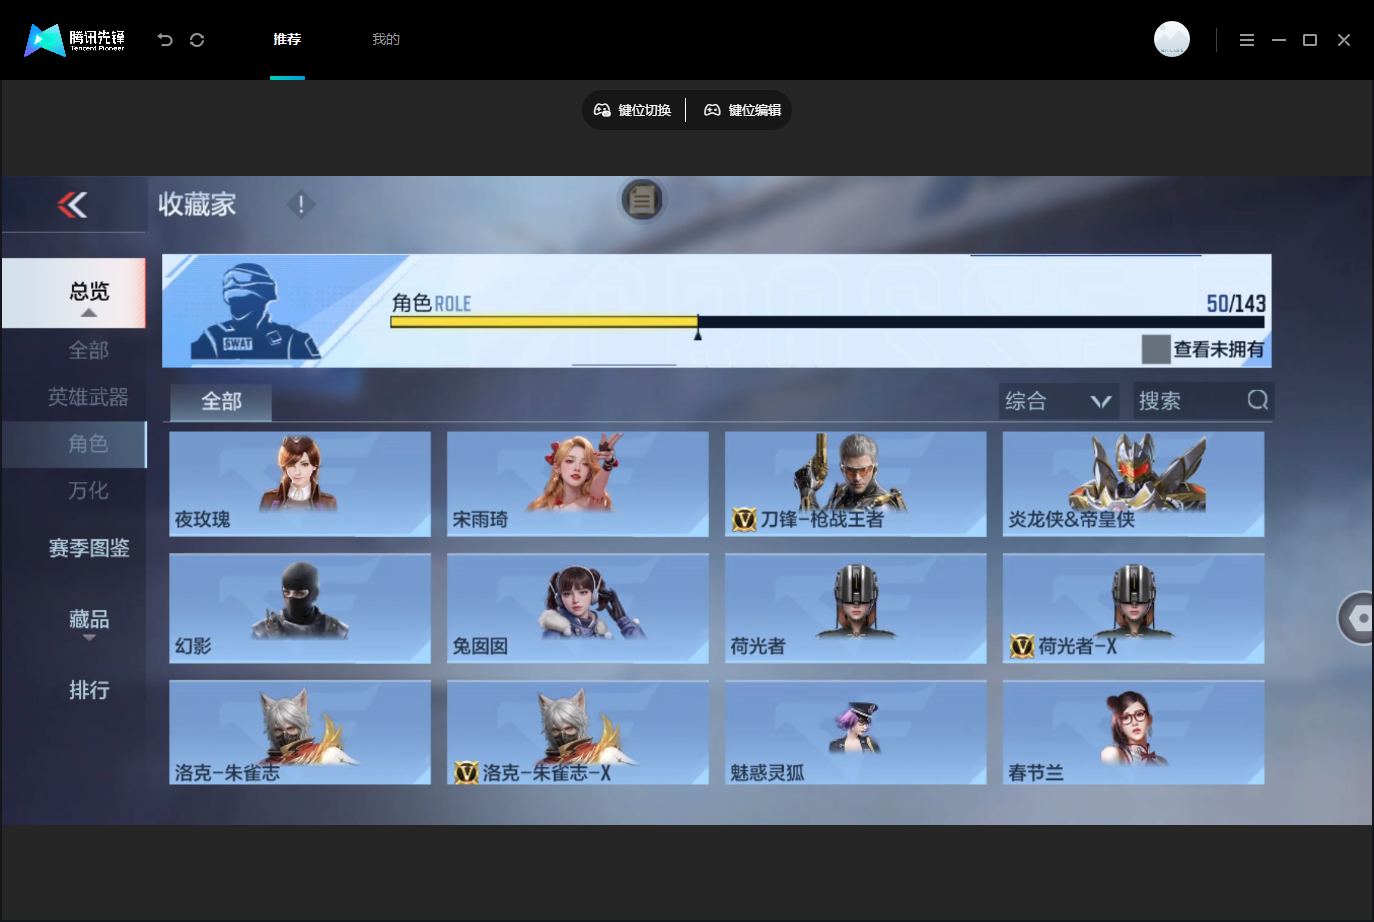Click the magnifier search icon
Image resolution: width=1374 pixels, height=922 pixels.
click(x=1258, y=400)
